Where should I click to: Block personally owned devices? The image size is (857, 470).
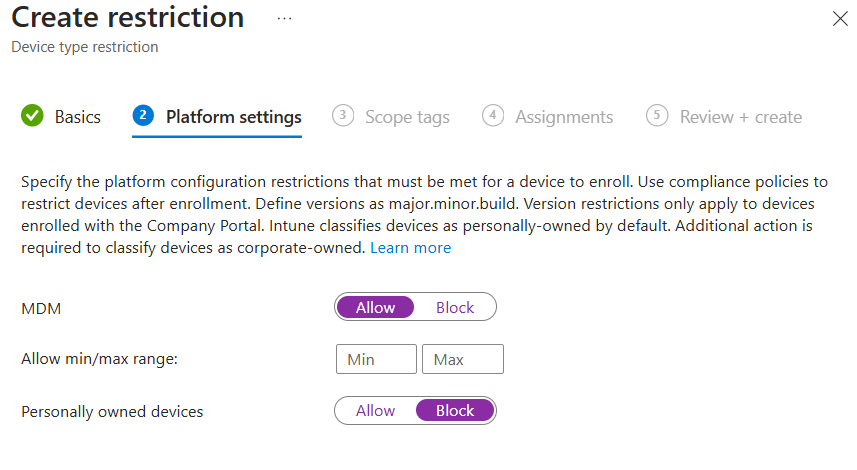click(x=455, y=410)
